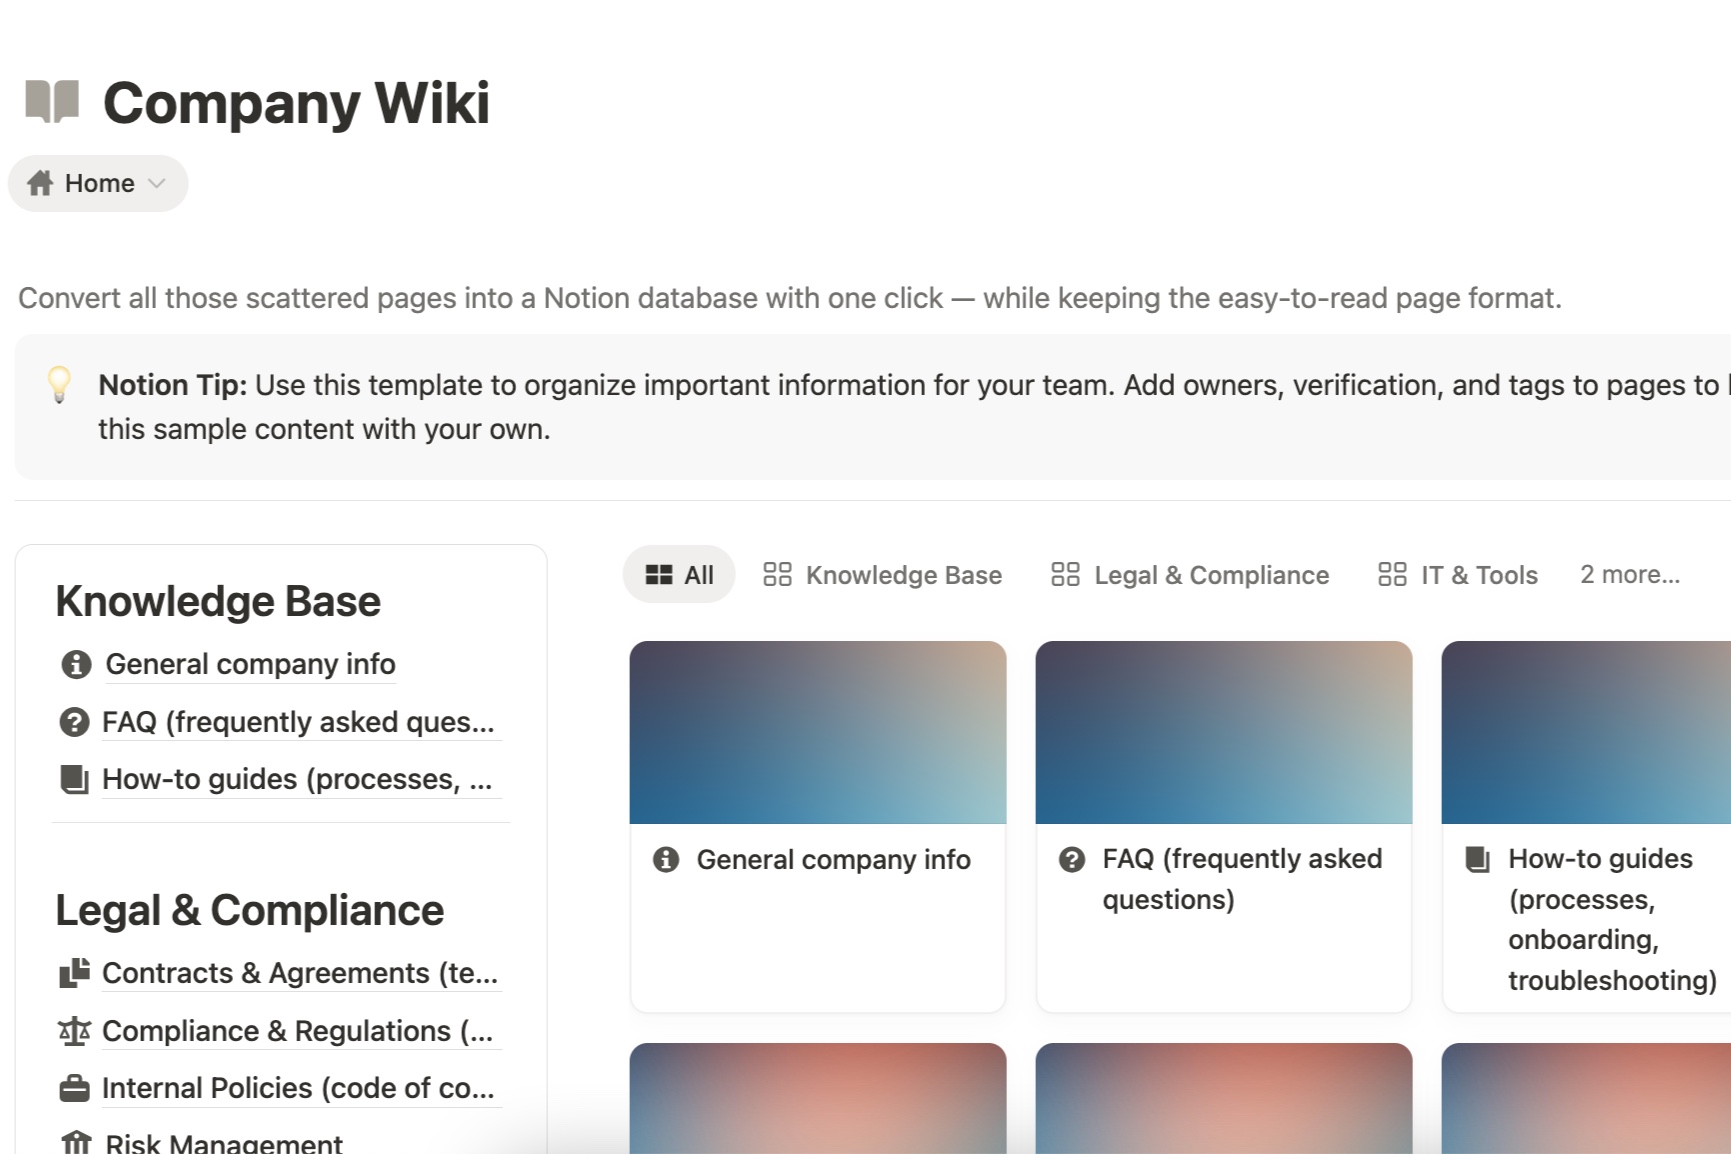
Task: Select the All gallery tab
Action: click(x=679, y=575)
